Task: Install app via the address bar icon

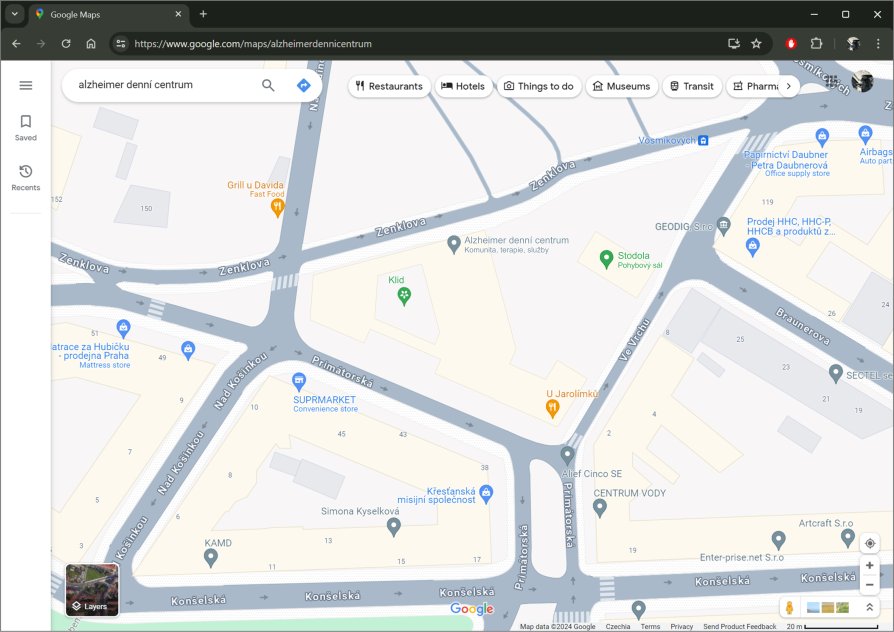Action: (734, 44)
